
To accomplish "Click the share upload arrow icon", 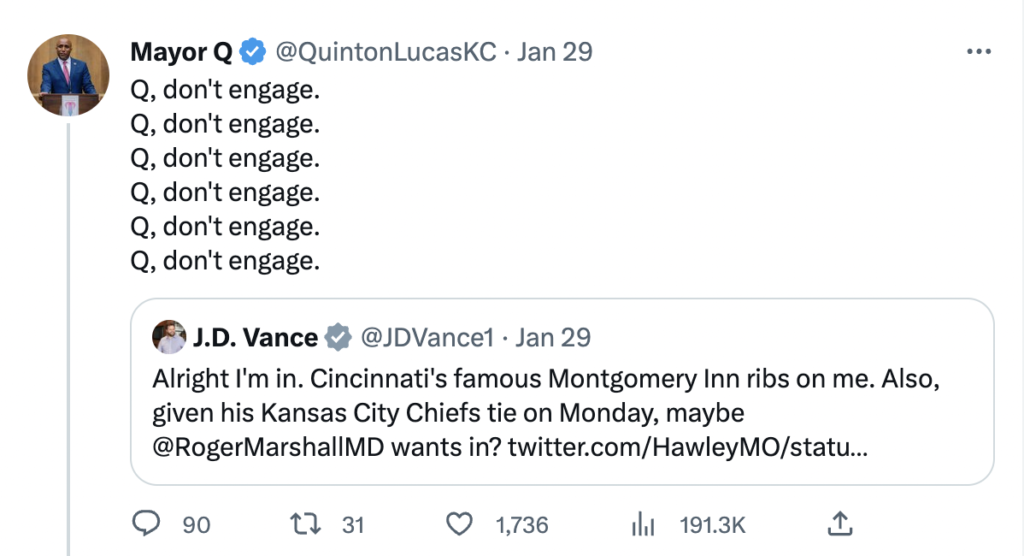I will 840,522.
